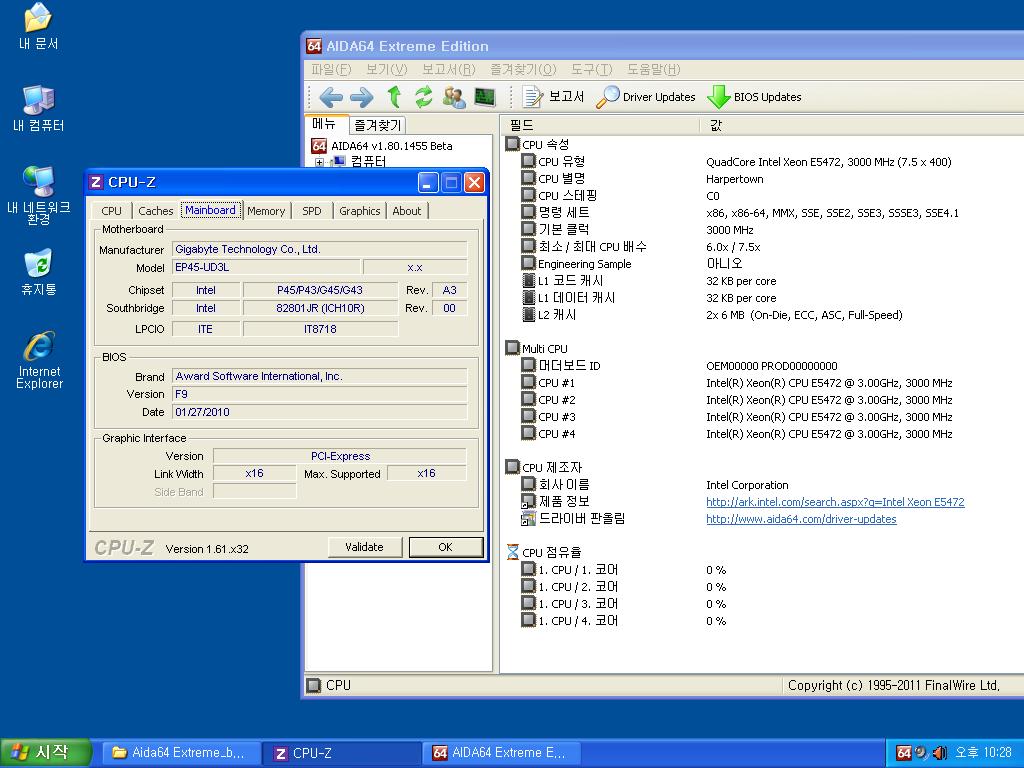The height and width of the screenshot is (768, 1024).
Task: Switch to the SPD tab in CPU-Z
Action: 312,211
